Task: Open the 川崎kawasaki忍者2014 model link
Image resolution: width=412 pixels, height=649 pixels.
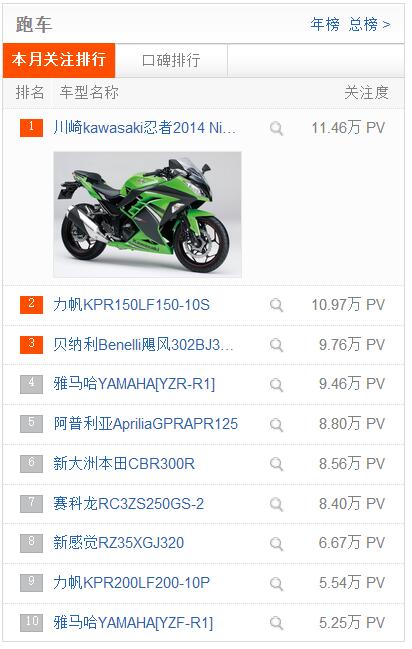Action: tap(145, 128)
